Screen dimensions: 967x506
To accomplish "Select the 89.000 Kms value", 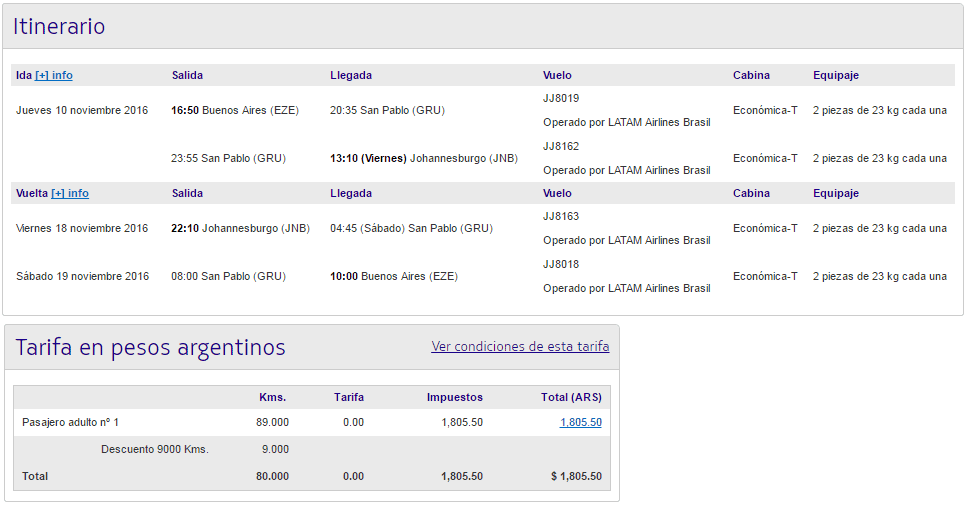I will point(272,422).
